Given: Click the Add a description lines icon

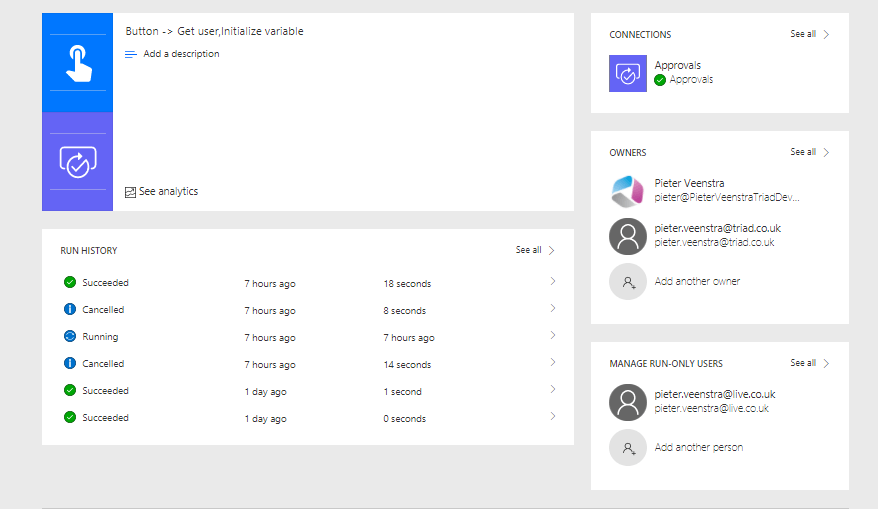Looking at the screenshot, I should pos(130,54).
